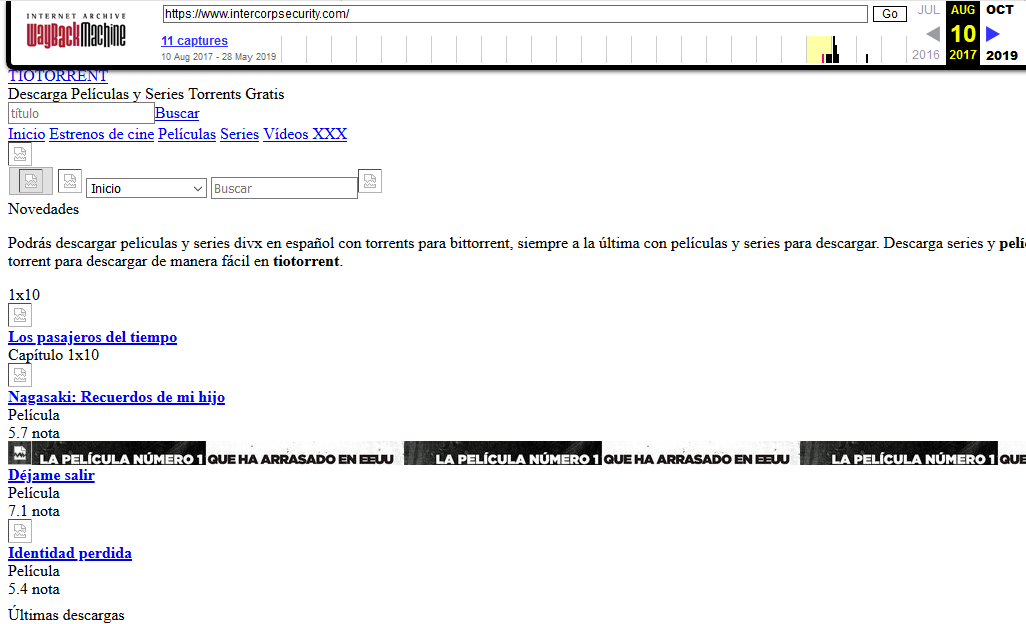The width and height of the screenshot is (1026, 624).
Task: Go to next capture with blue arrow
Action: point(993,33)
